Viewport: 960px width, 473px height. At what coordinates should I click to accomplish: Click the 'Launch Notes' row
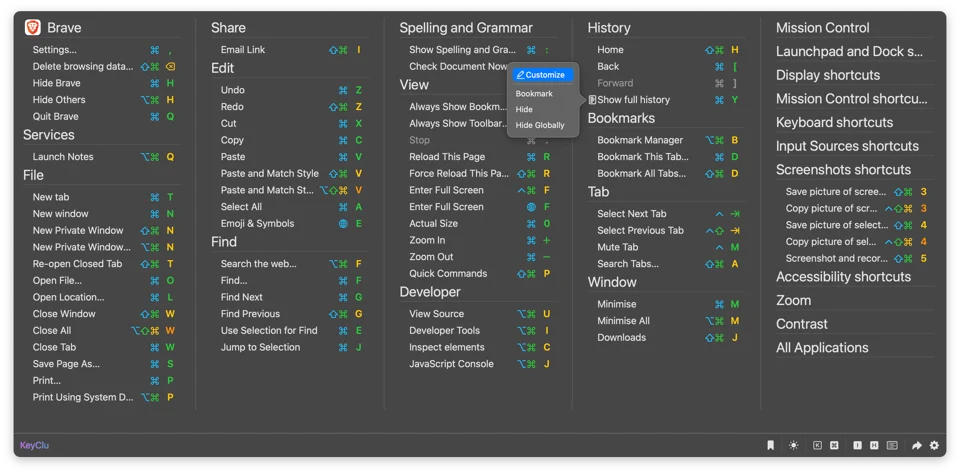(x=103, y=157)
